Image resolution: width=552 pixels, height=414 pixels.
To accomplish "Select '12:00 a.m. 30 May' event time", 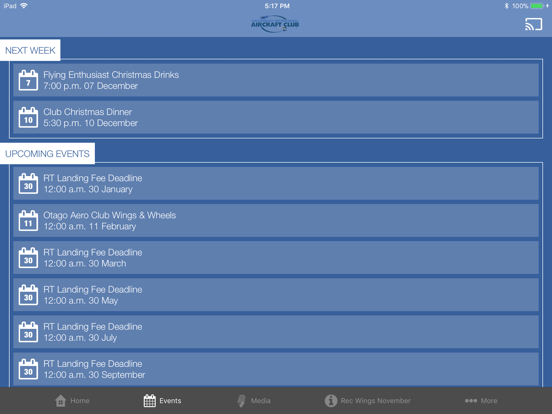I will [x=81, y=301].
